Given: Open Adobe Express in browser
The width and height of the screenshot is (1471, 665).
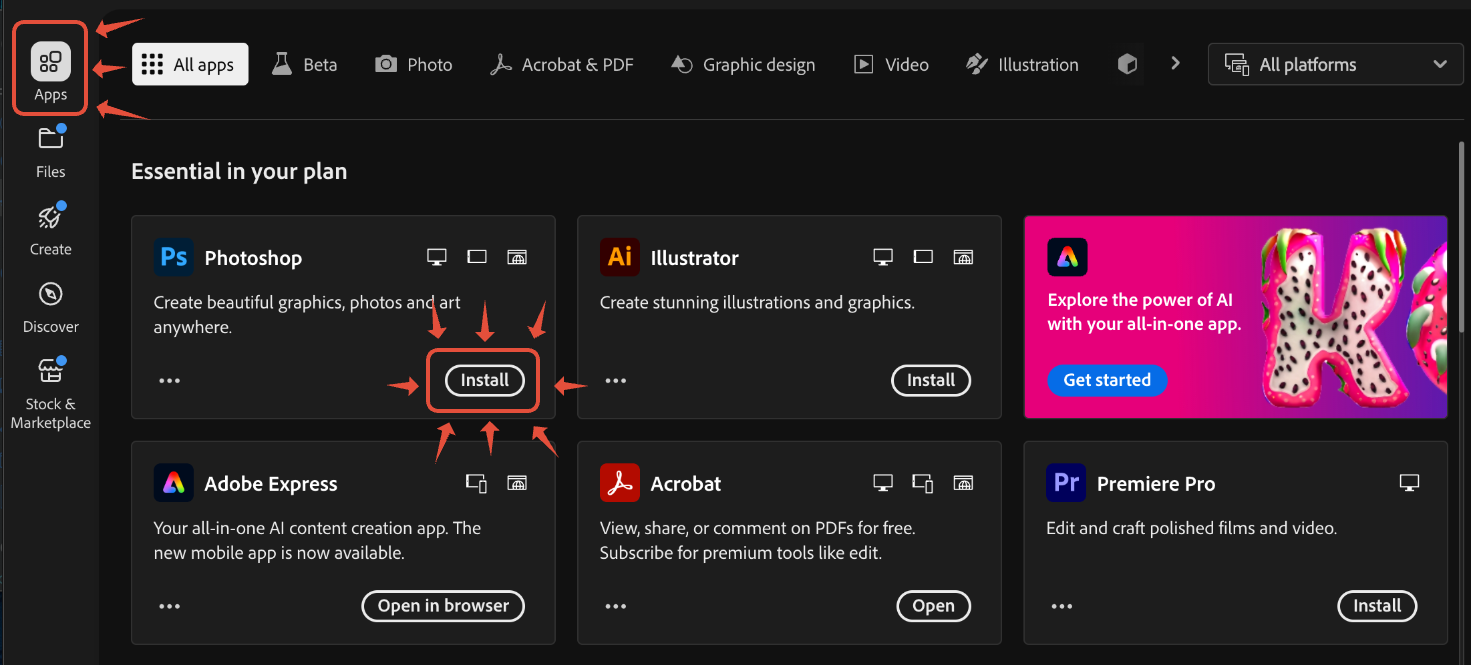Looking at the screenshot, I should coord(443,605).
